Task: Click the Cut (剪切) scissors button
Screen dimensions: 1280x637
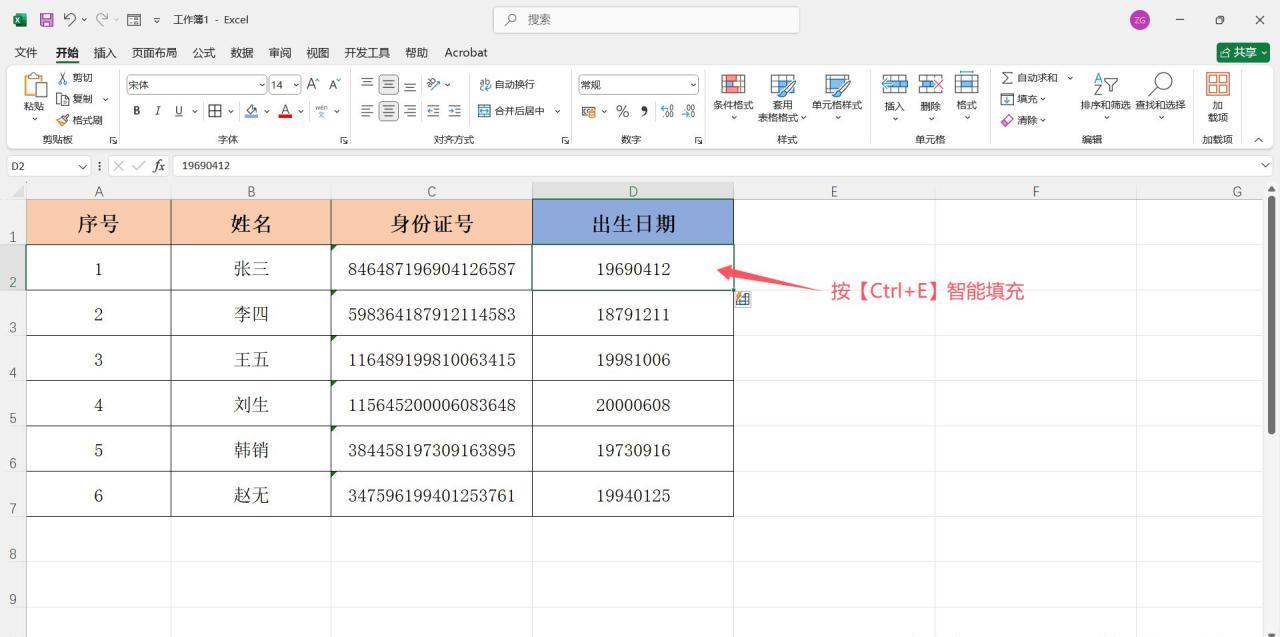Action: coord(75,78)
